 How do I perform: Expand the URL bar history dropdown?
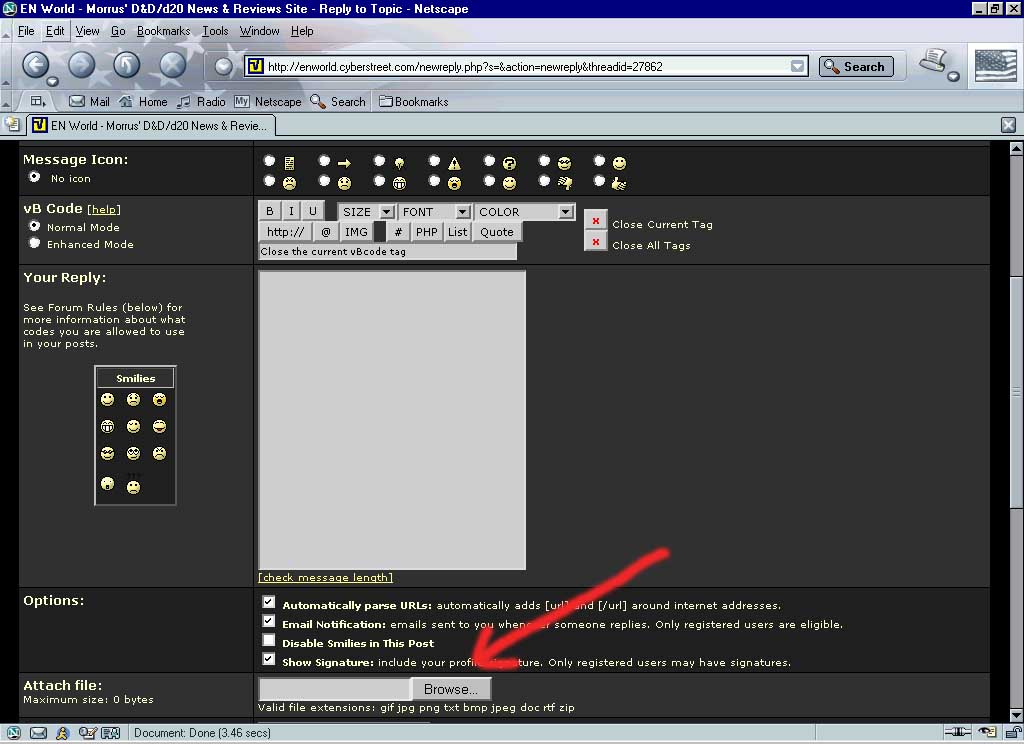[x=797, y=66]
